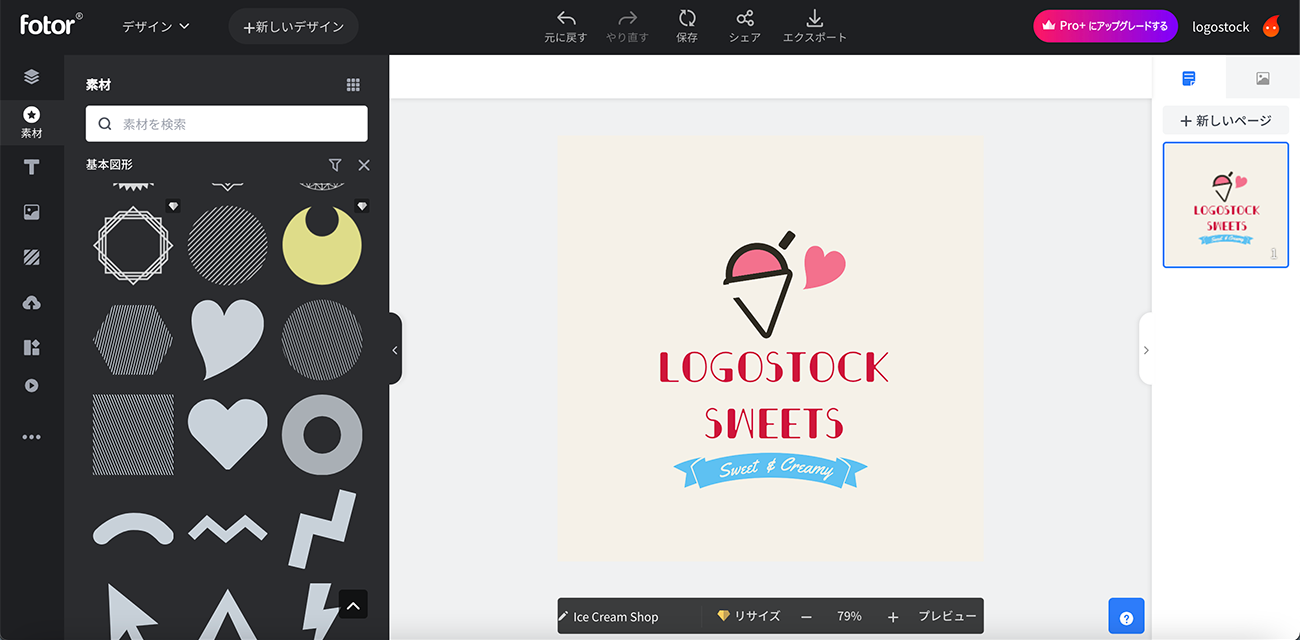The width and height of the screenshot is (1300, 640).
Task: Click Pro+ upgrade button
Action: (x=1105, y=27)
